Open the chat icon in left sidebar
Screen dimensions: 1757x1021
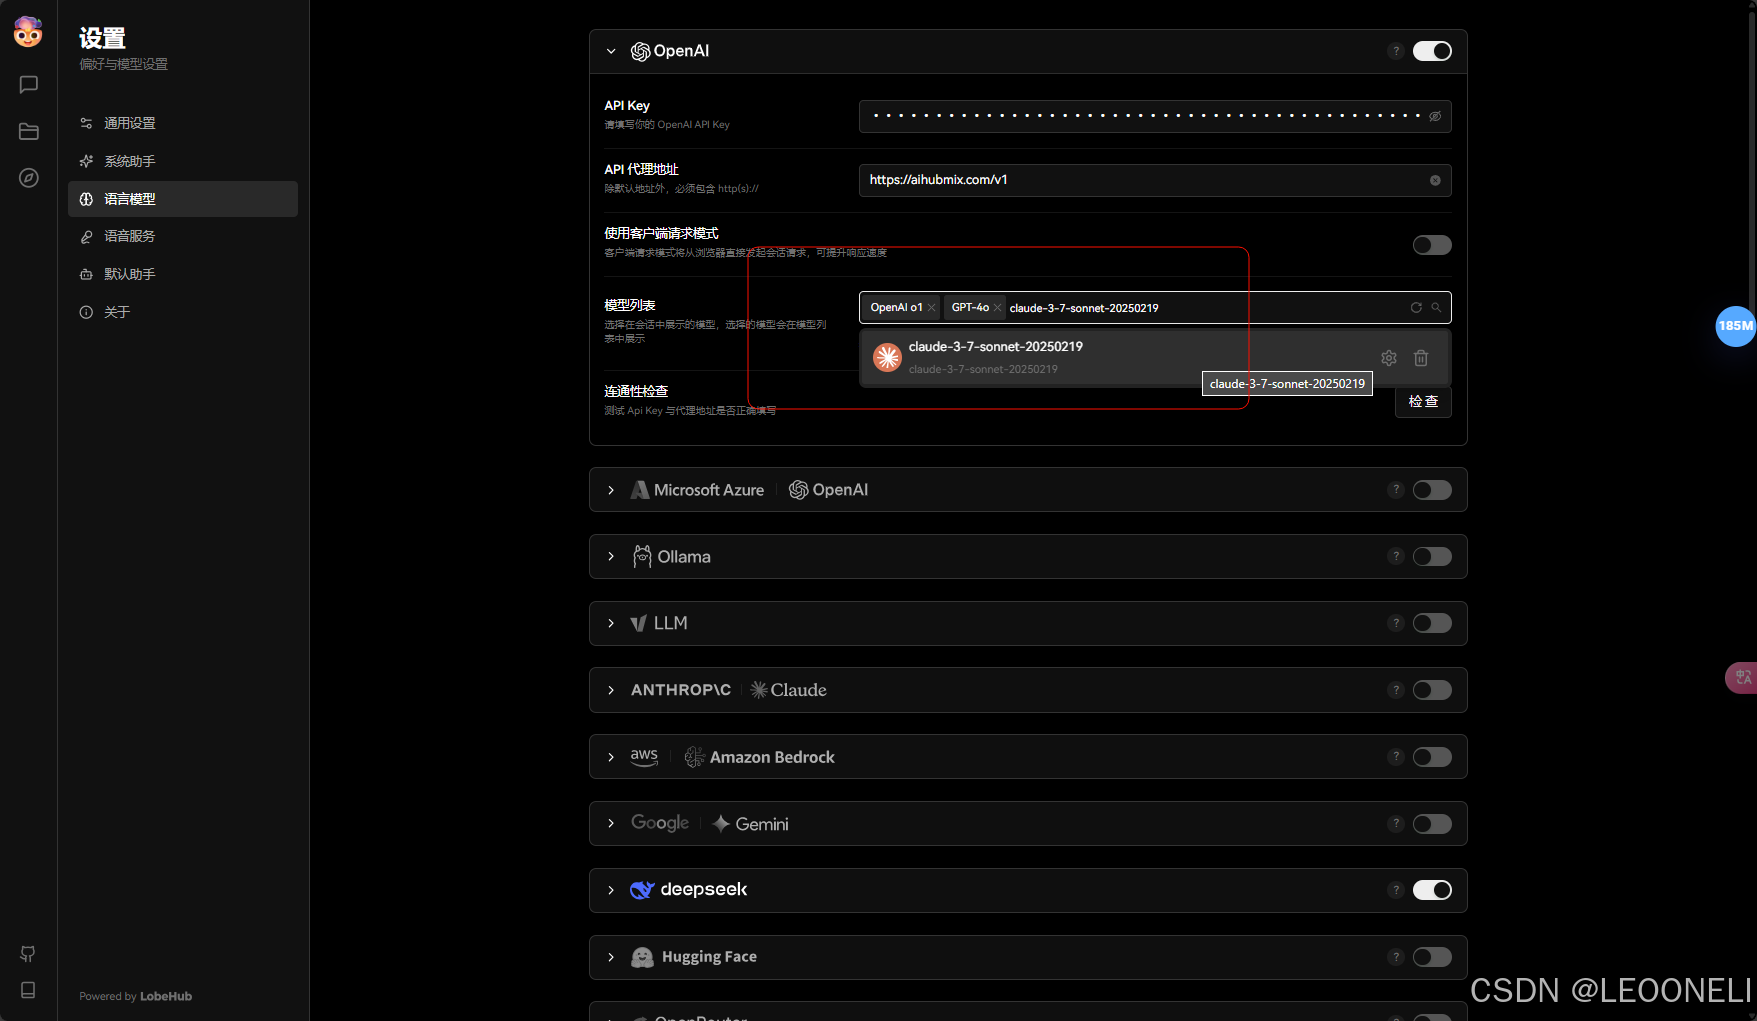[x=28, y=85]
